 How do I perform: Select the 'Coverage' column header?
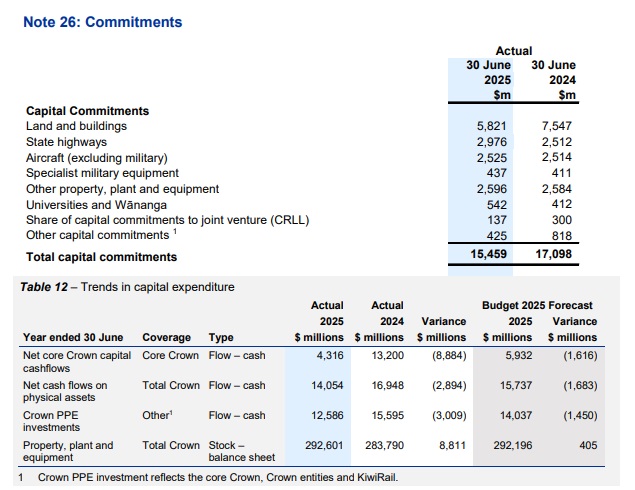[x=166, y=338]
